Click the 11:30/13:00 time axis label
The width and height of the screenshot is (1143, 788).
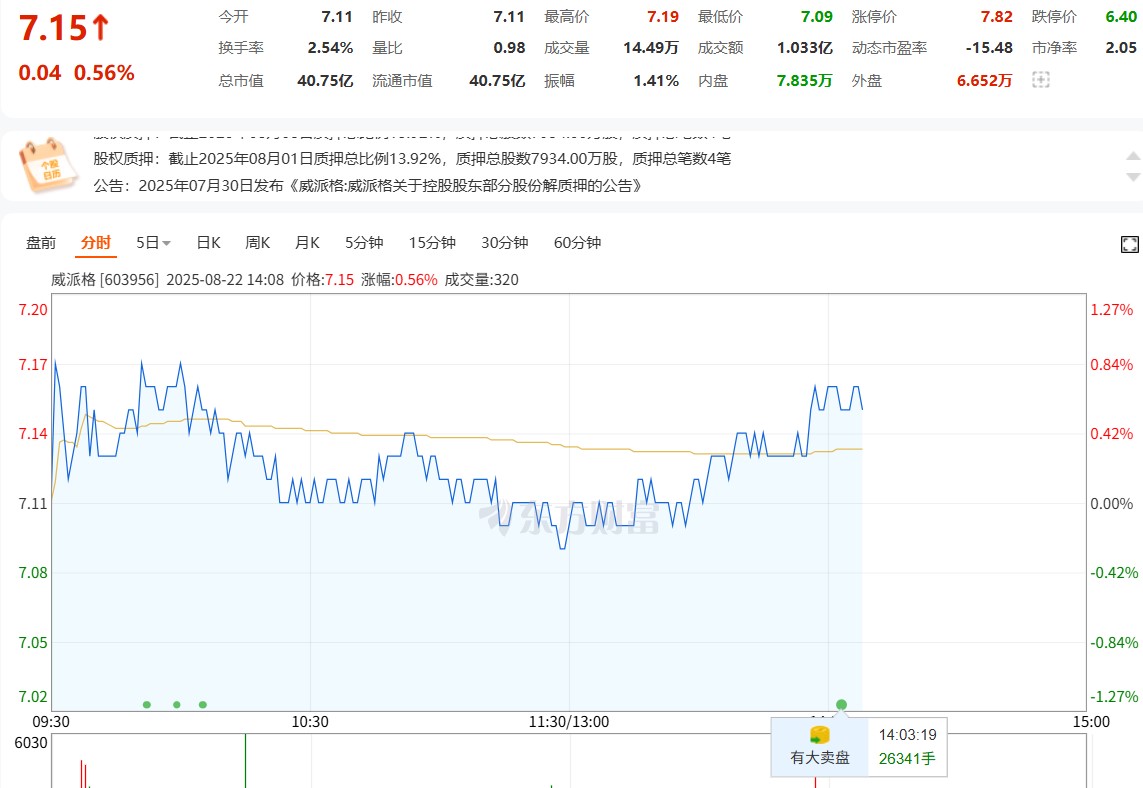pyautogui.click(x=569, y=722)
